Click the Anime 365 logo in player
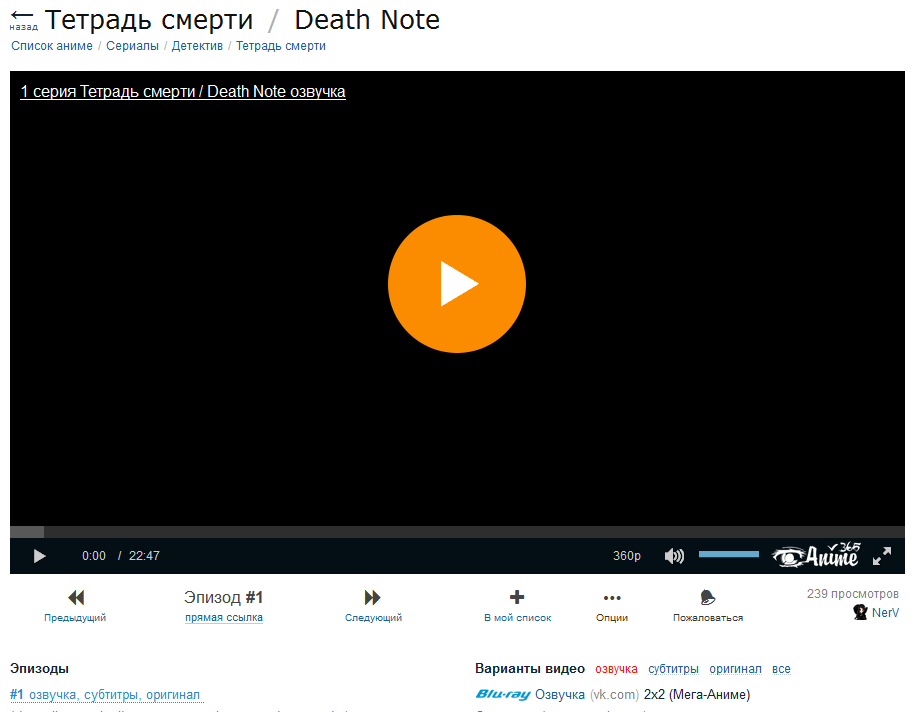 [x=816, y=555]
